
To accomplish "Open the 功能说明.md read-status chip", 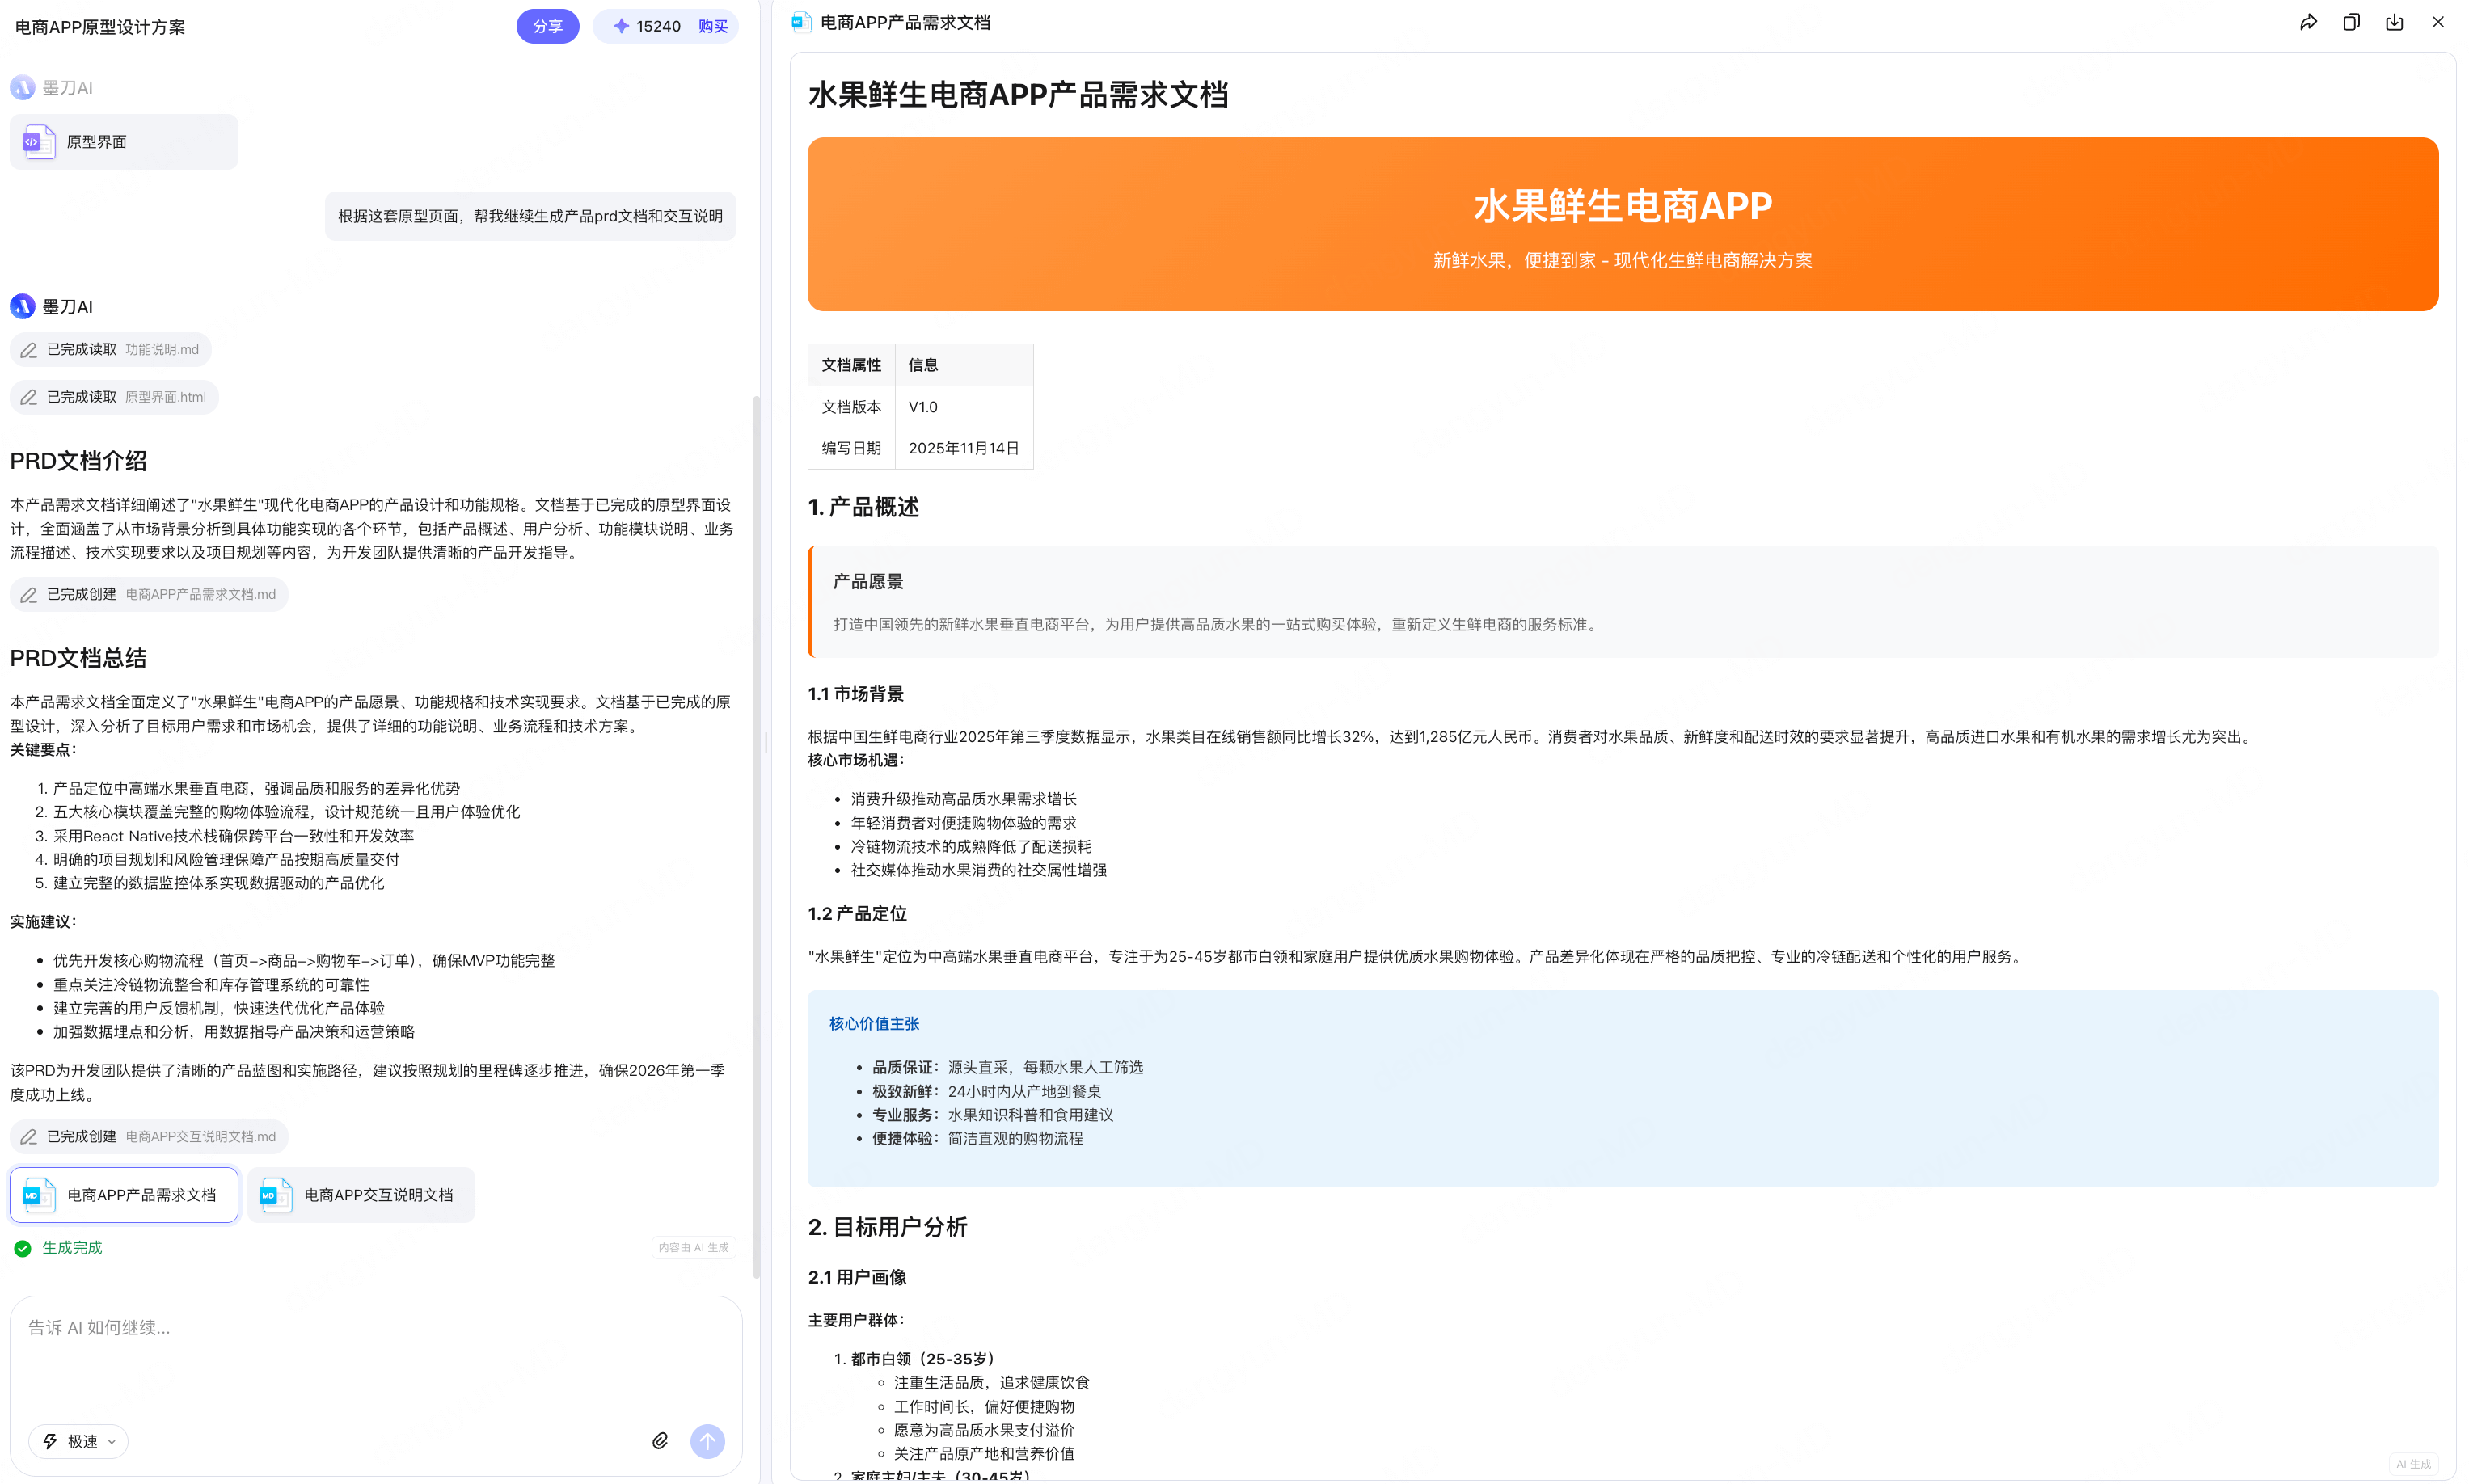I will (109, 349).
